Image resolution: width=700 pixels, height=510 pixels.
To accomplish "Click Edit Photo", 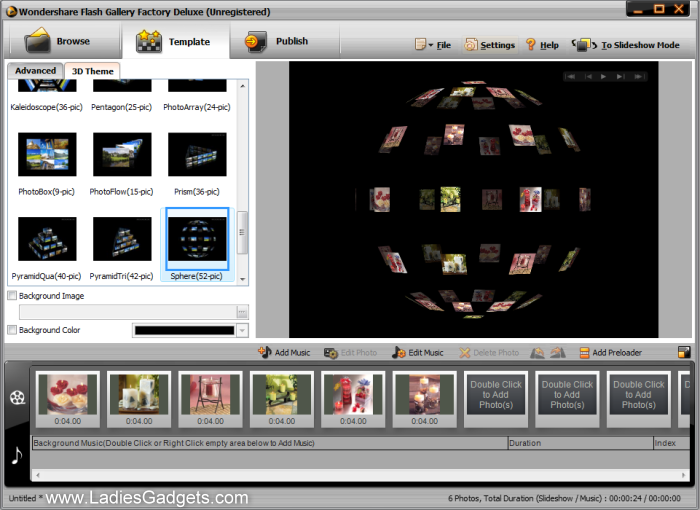I will click(x=350, y=353).
